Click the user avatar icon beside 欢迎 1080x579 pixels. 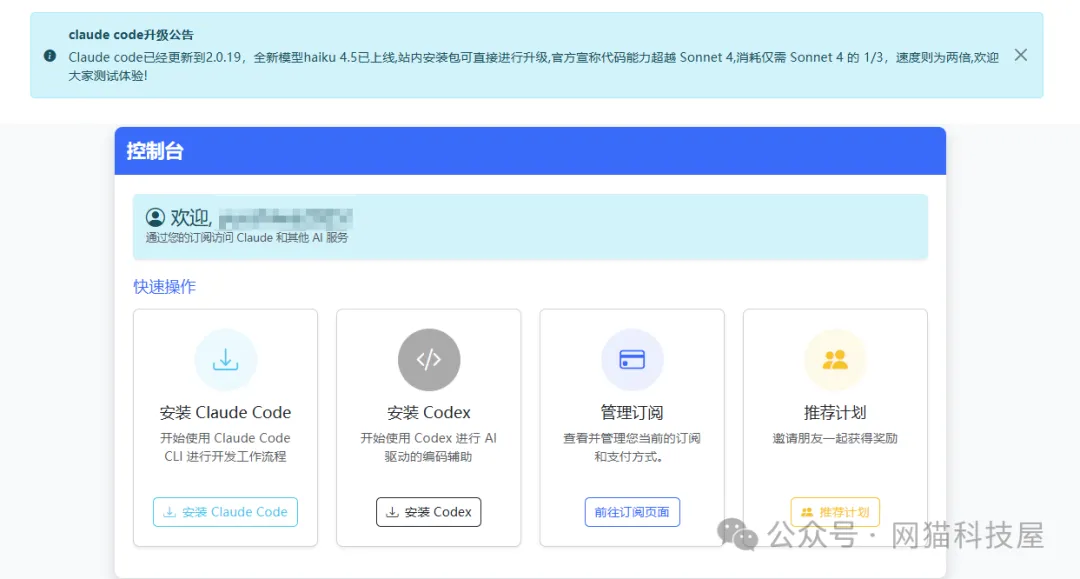pos(155,217)
